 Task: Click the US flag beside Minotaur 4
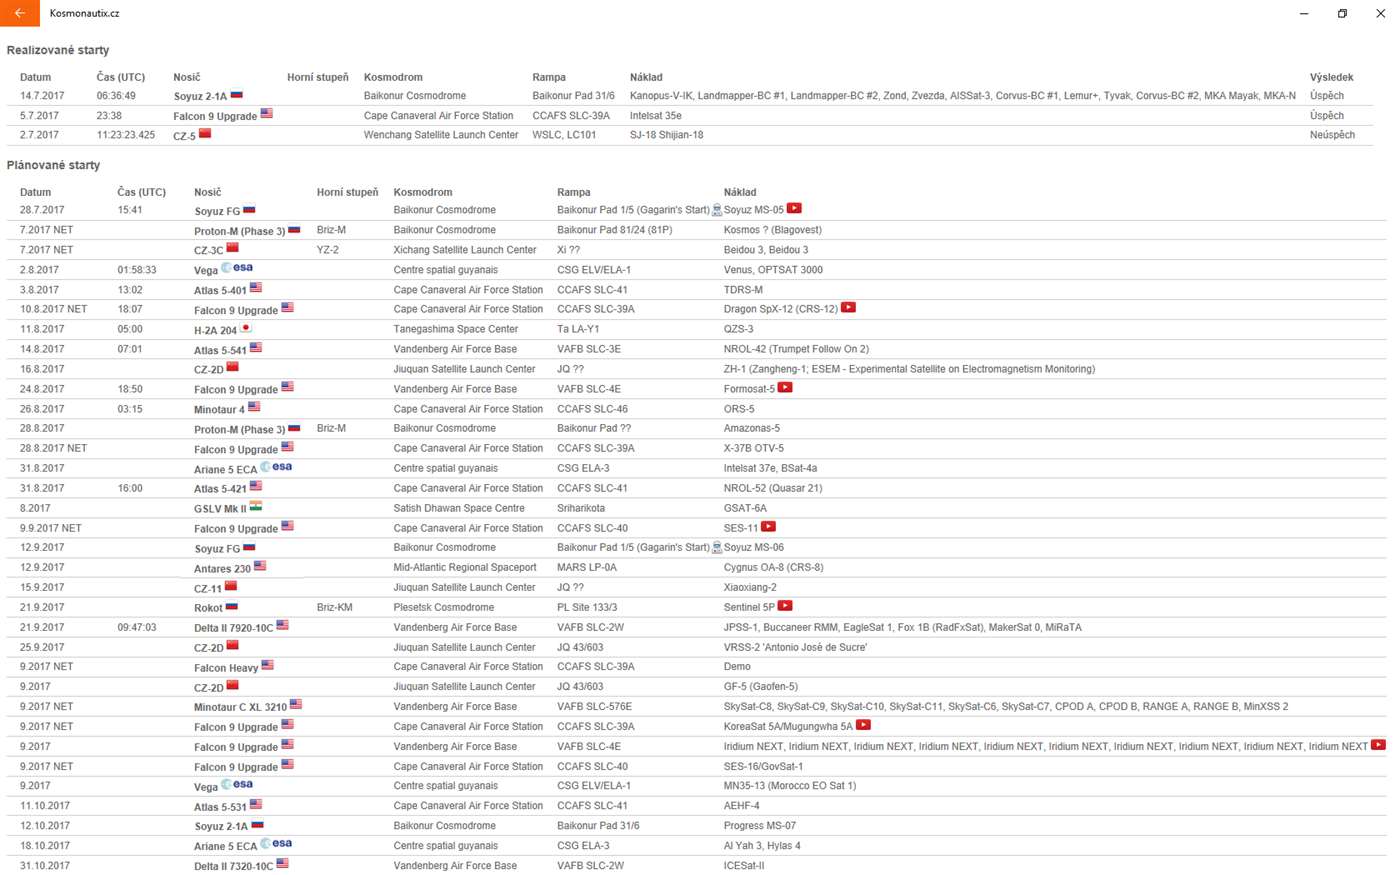(254, 407)
